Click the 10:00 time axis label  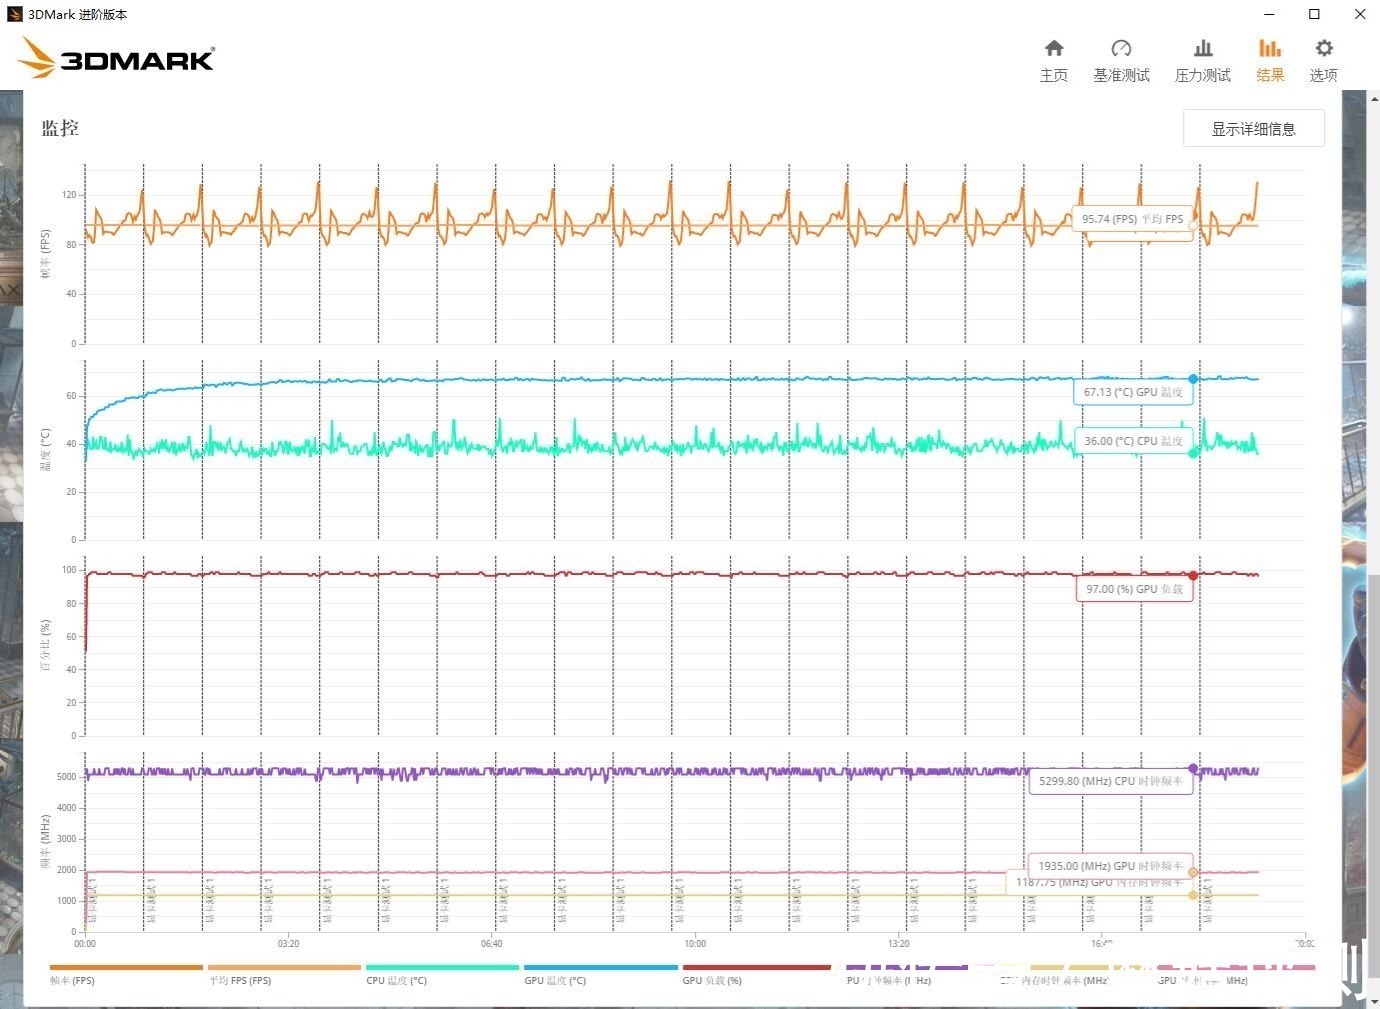click(695, 943)
